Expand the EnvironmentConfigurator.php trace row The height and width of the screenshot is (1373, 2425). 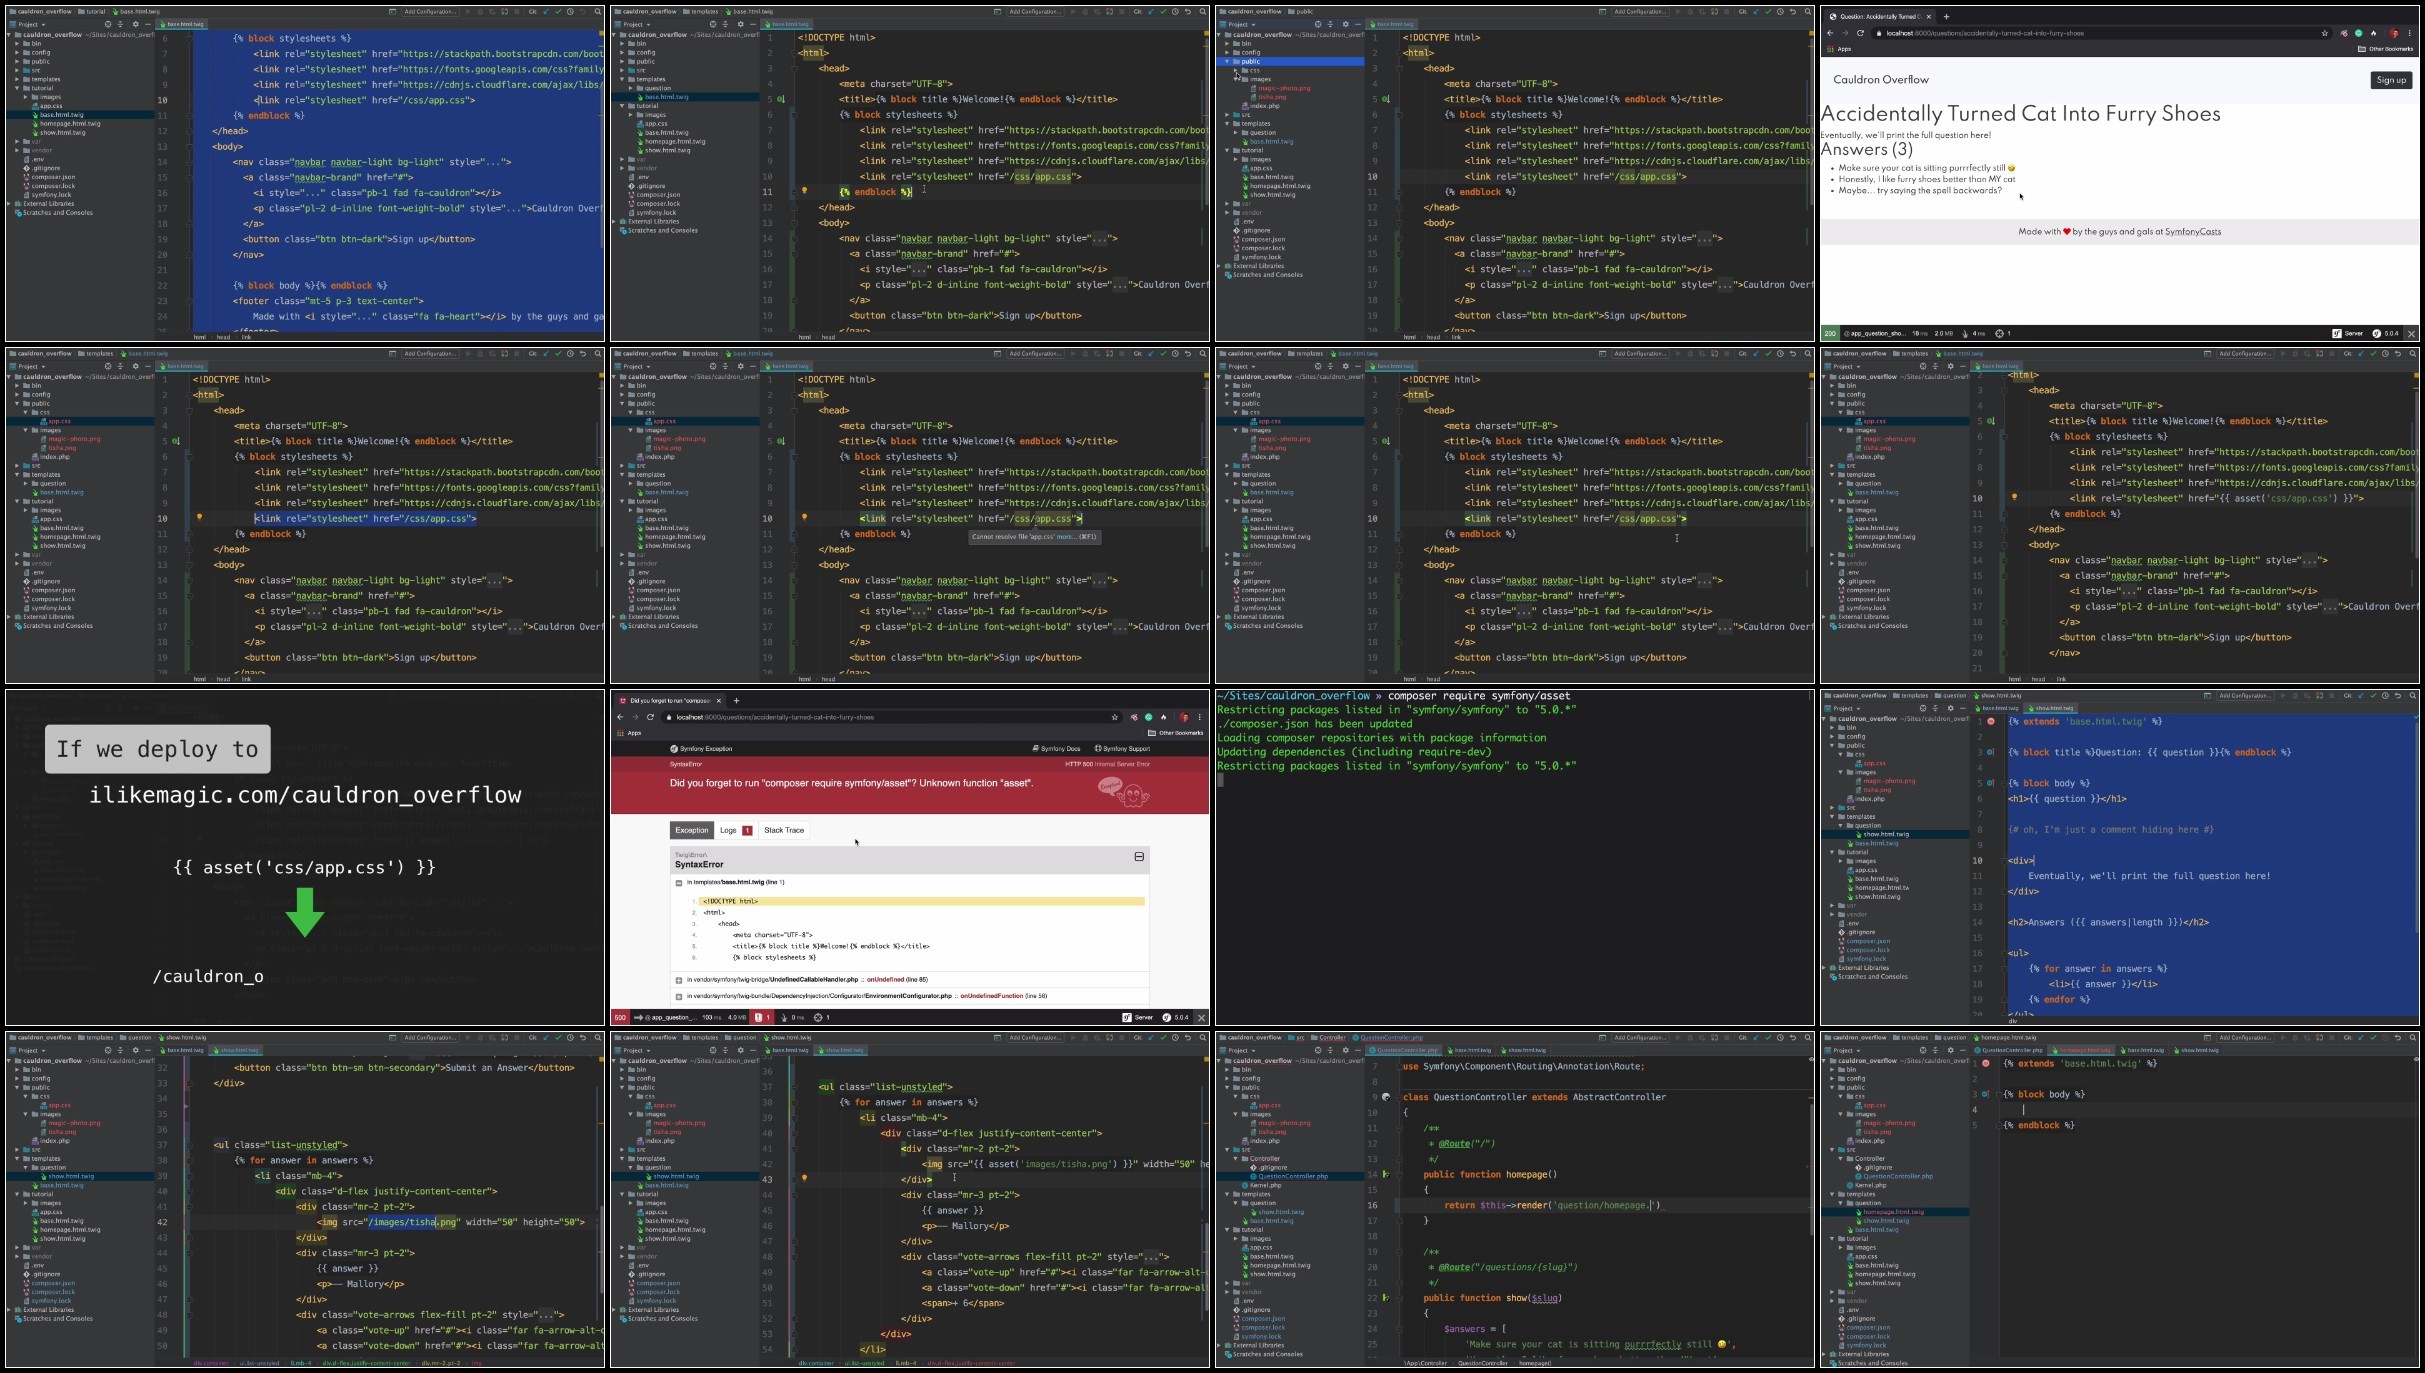[679, 996]
